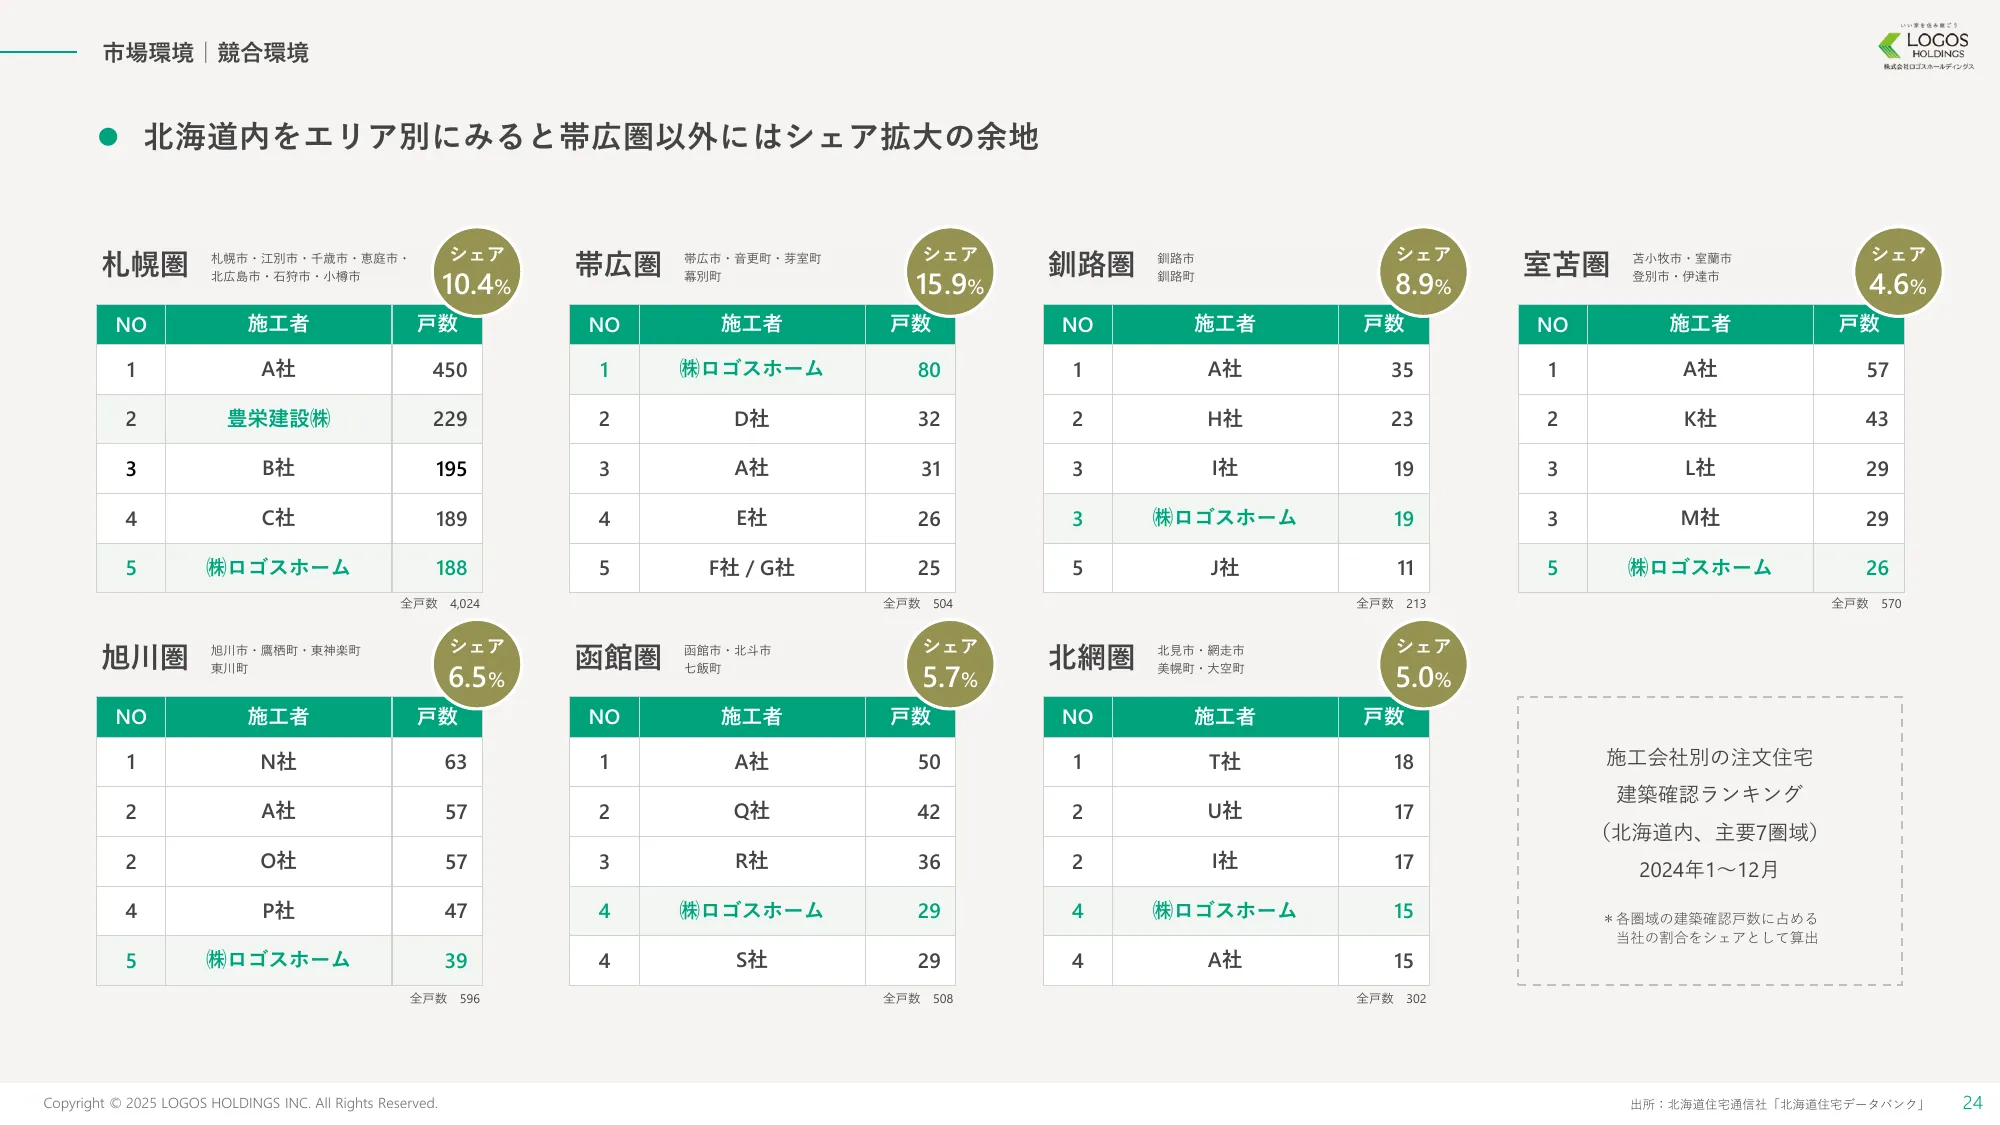Click the 札幌圏 section heading

click(x=143, y=262)
